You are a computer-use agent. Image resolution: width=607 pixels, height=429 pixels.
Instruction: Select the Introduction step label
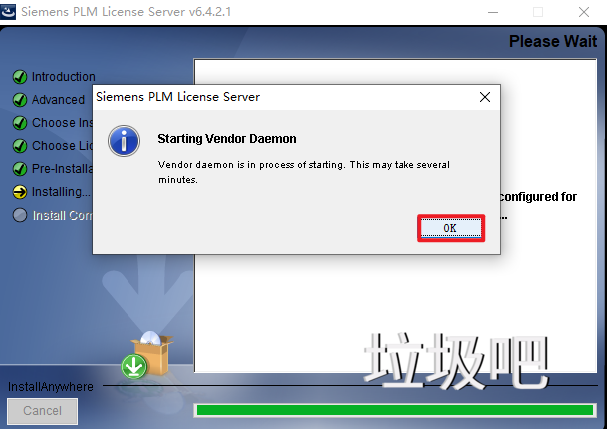(x=63, y=77)
